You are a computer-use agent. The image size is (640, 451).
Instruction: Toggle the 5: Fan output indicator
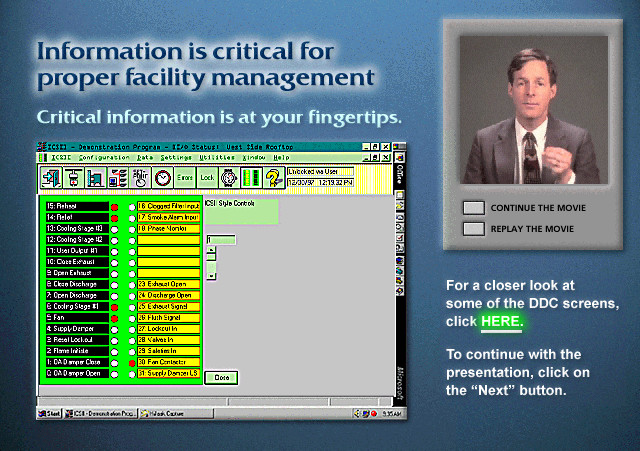pyautogui.click(x=114, y=318)
